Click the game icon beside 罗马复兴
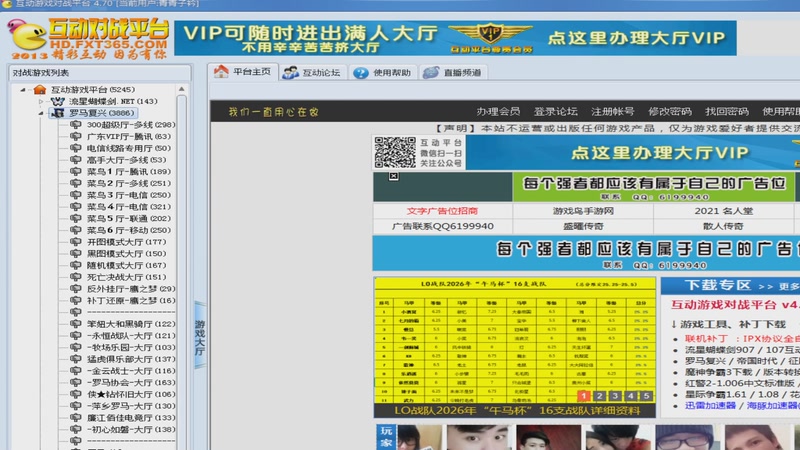Image resolution: width=800 pixels, height=450 pixels. 58,113
